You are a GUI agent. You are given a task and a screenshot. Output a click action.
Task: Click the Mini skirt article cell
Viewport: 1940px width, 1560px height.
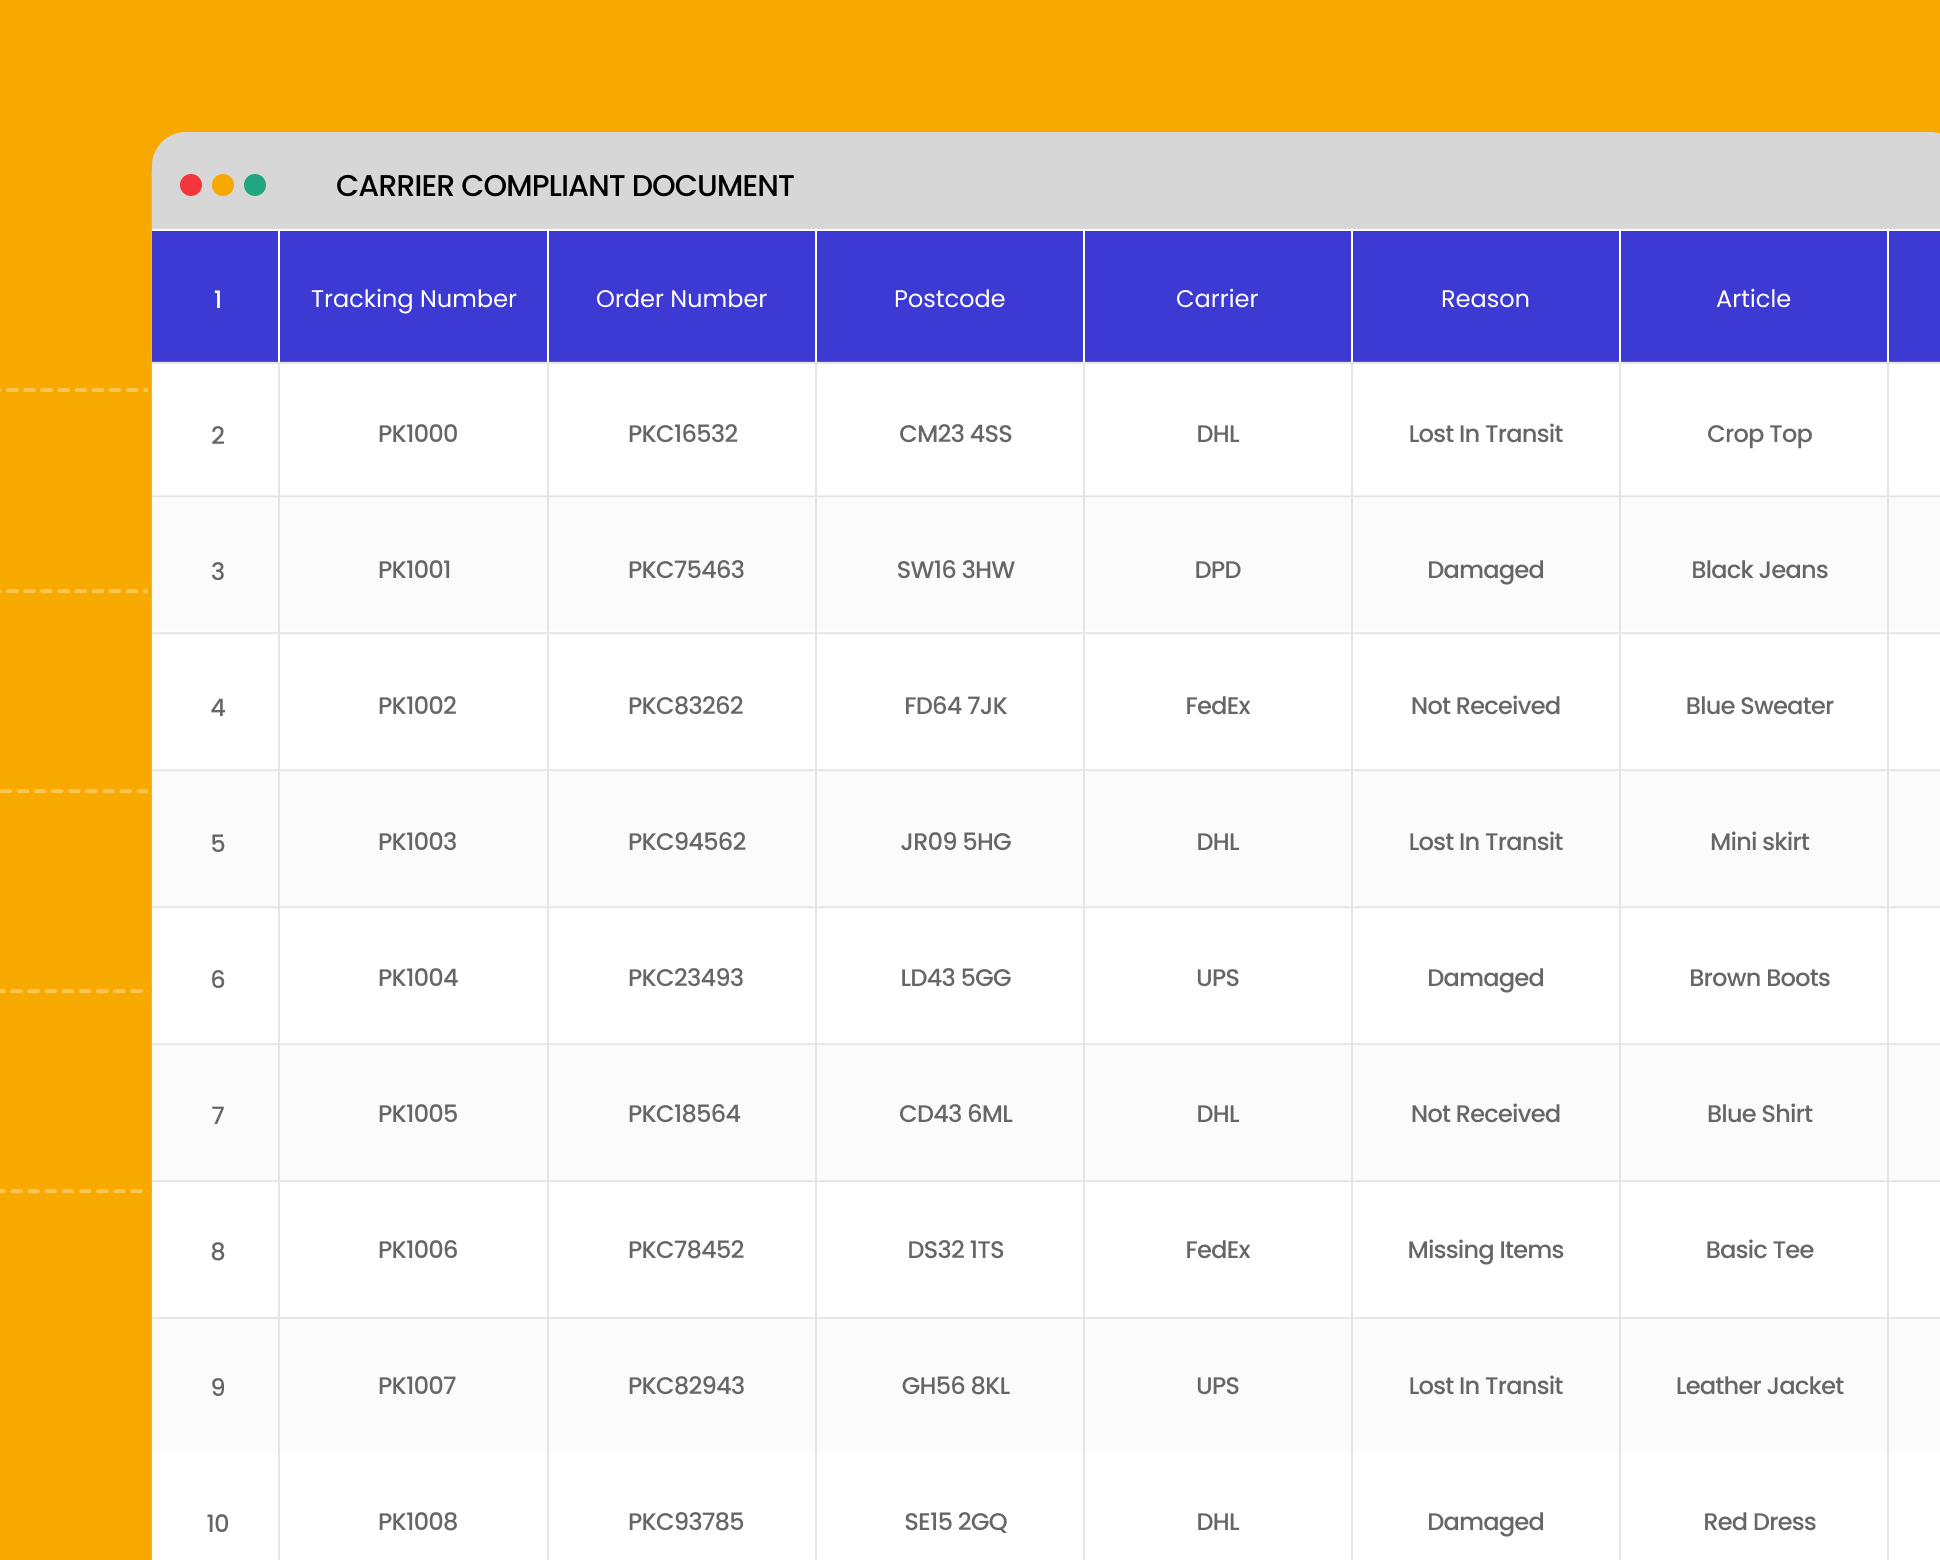pyautogui.click(x=1759, y=842)
